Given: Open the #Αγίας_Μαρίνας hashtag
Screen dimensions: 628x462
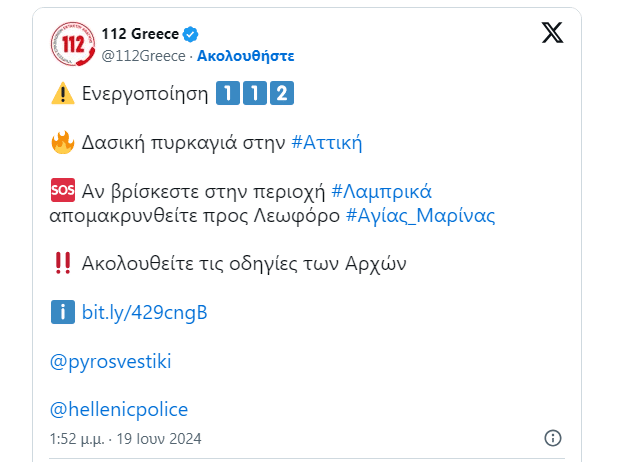Looking at the screenshot, I should (420, 216).
